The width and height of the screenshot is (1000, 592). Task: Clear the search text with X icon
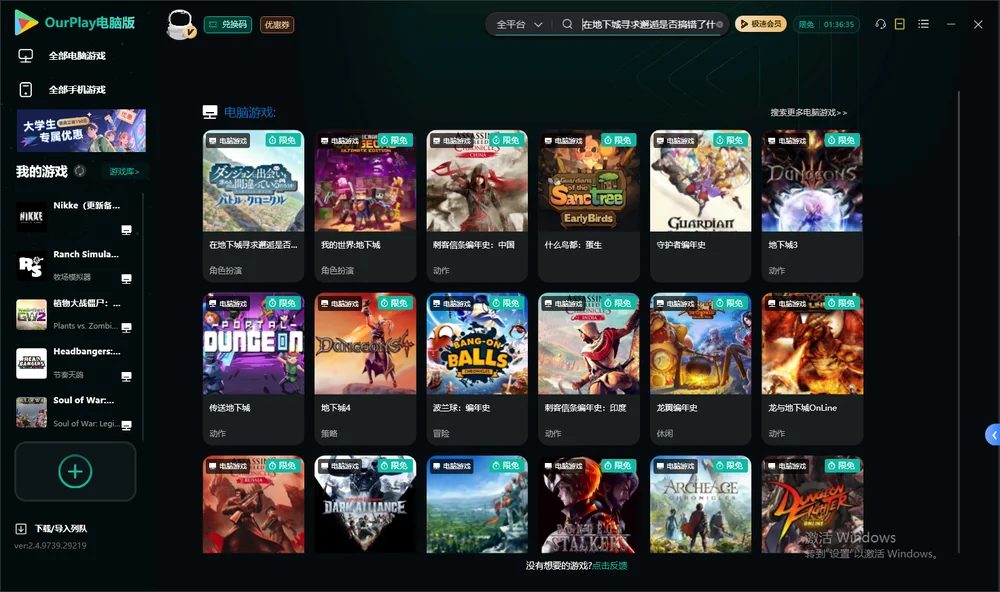(720, 24)
